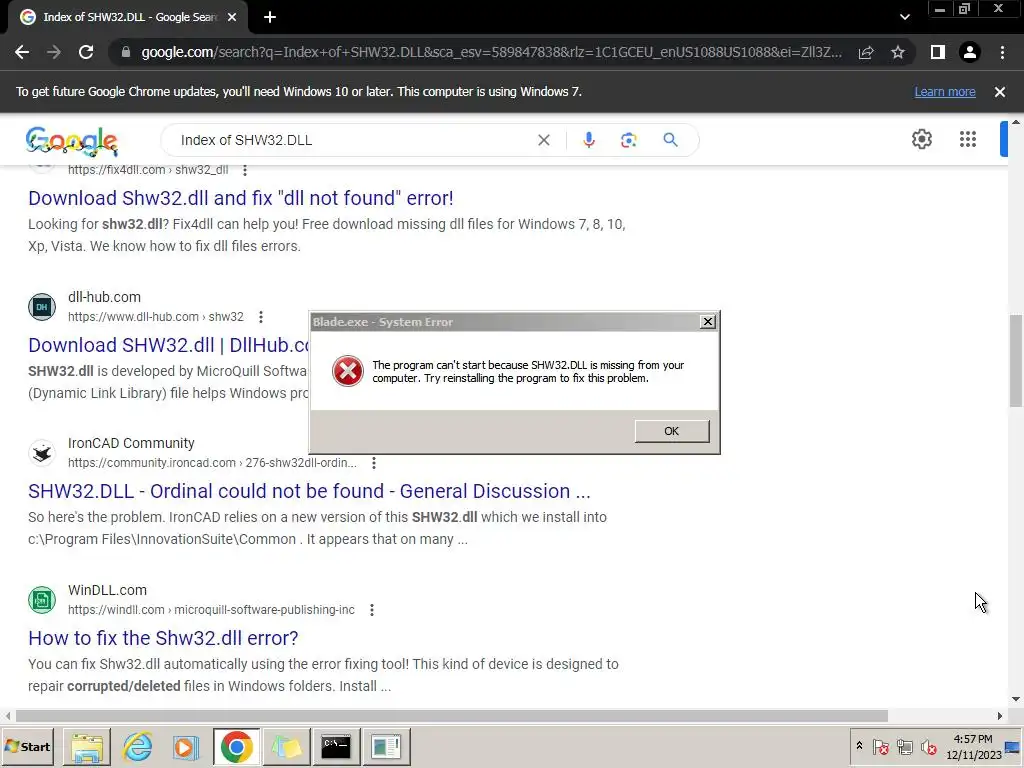Click the dll-hub.com site icon

[42, 307]
